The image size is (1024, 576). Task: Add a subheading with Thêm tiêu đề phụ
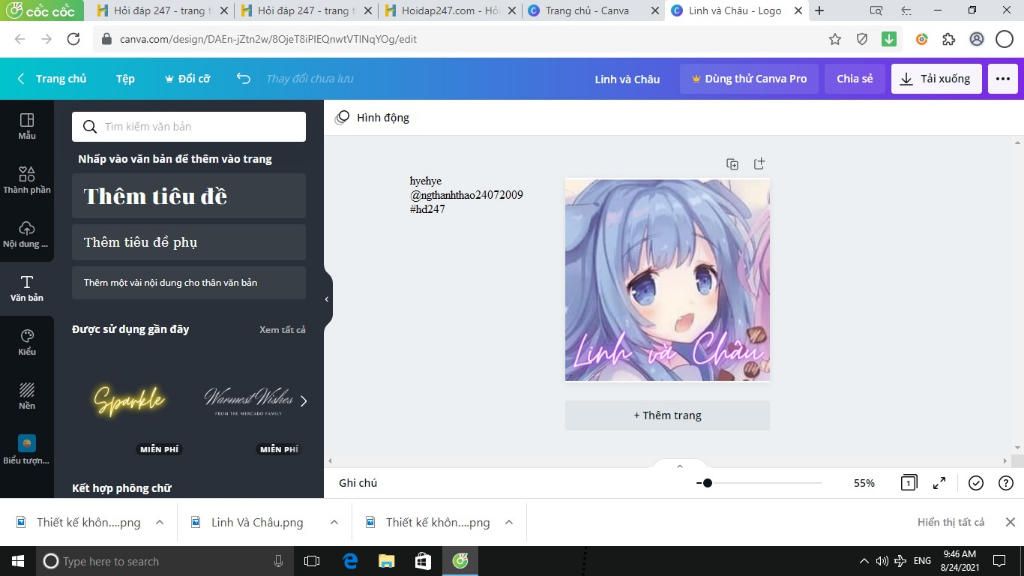pos(189,242)
